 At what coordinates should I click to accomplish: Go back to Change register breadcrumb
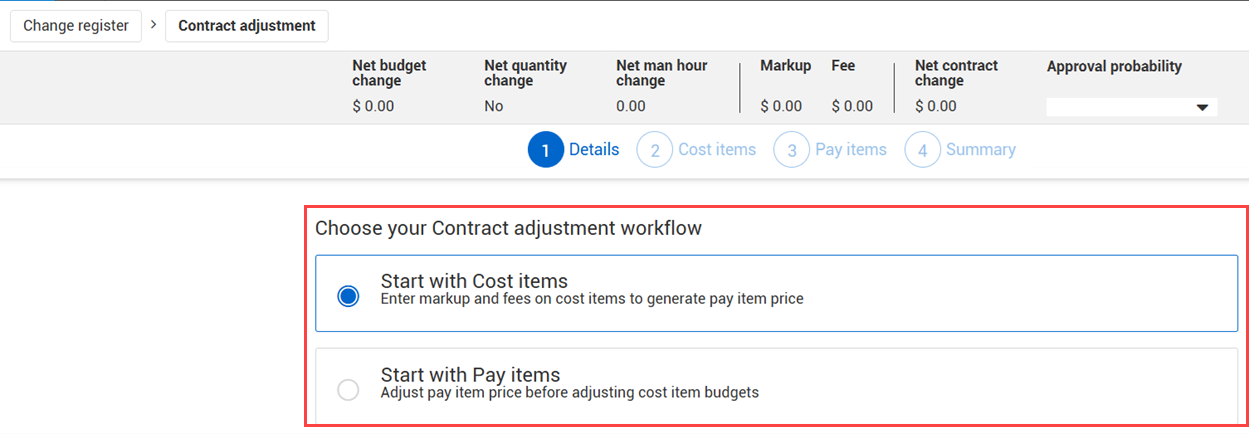pos(76,26)
